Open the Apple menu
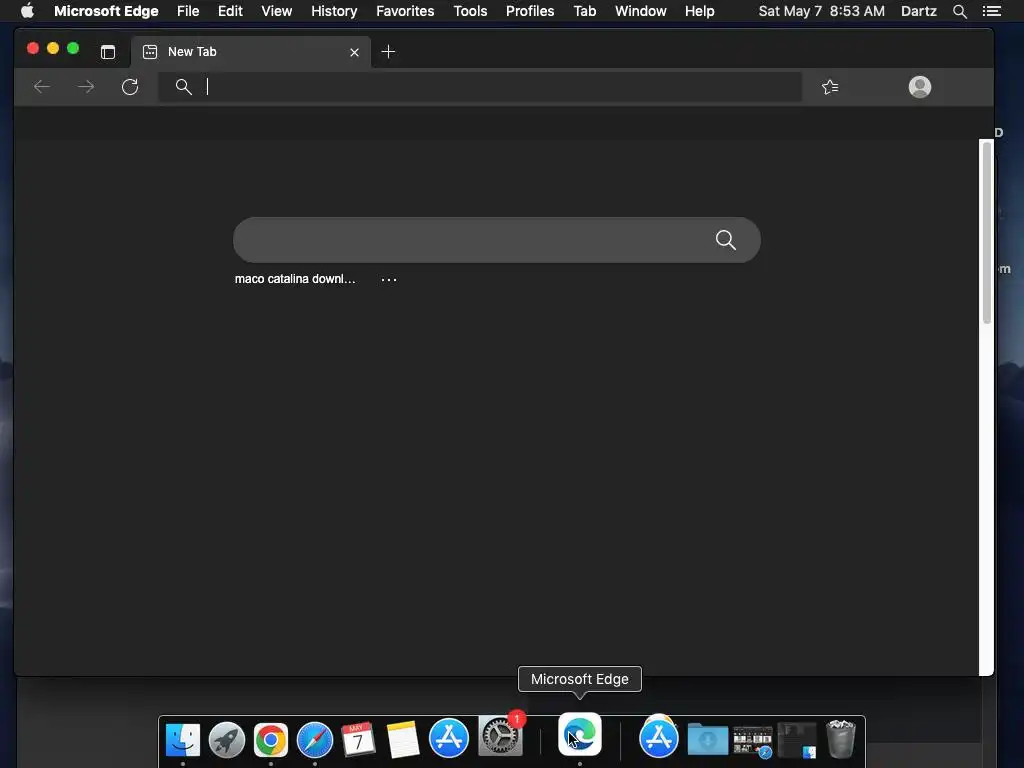This screenshot has width=1024, height=768. click(27, 11)
